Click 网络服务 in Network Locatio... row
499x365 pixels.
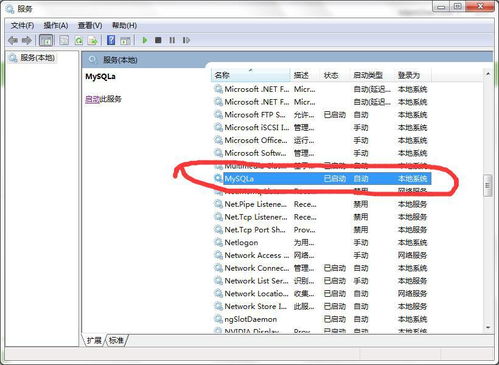(412, 293)
